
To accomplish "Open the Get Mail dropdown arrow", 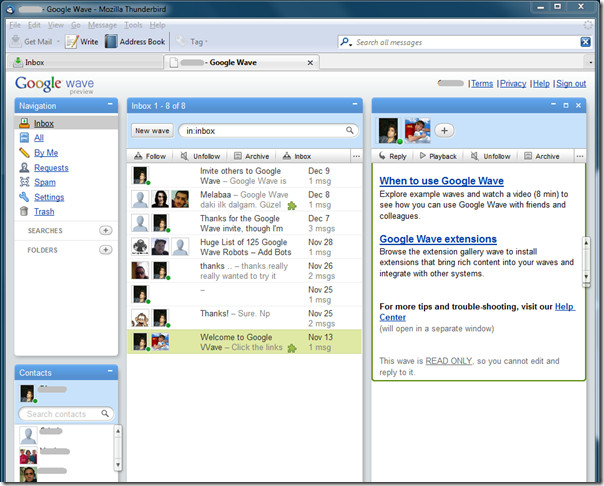I will coord(58,42).
